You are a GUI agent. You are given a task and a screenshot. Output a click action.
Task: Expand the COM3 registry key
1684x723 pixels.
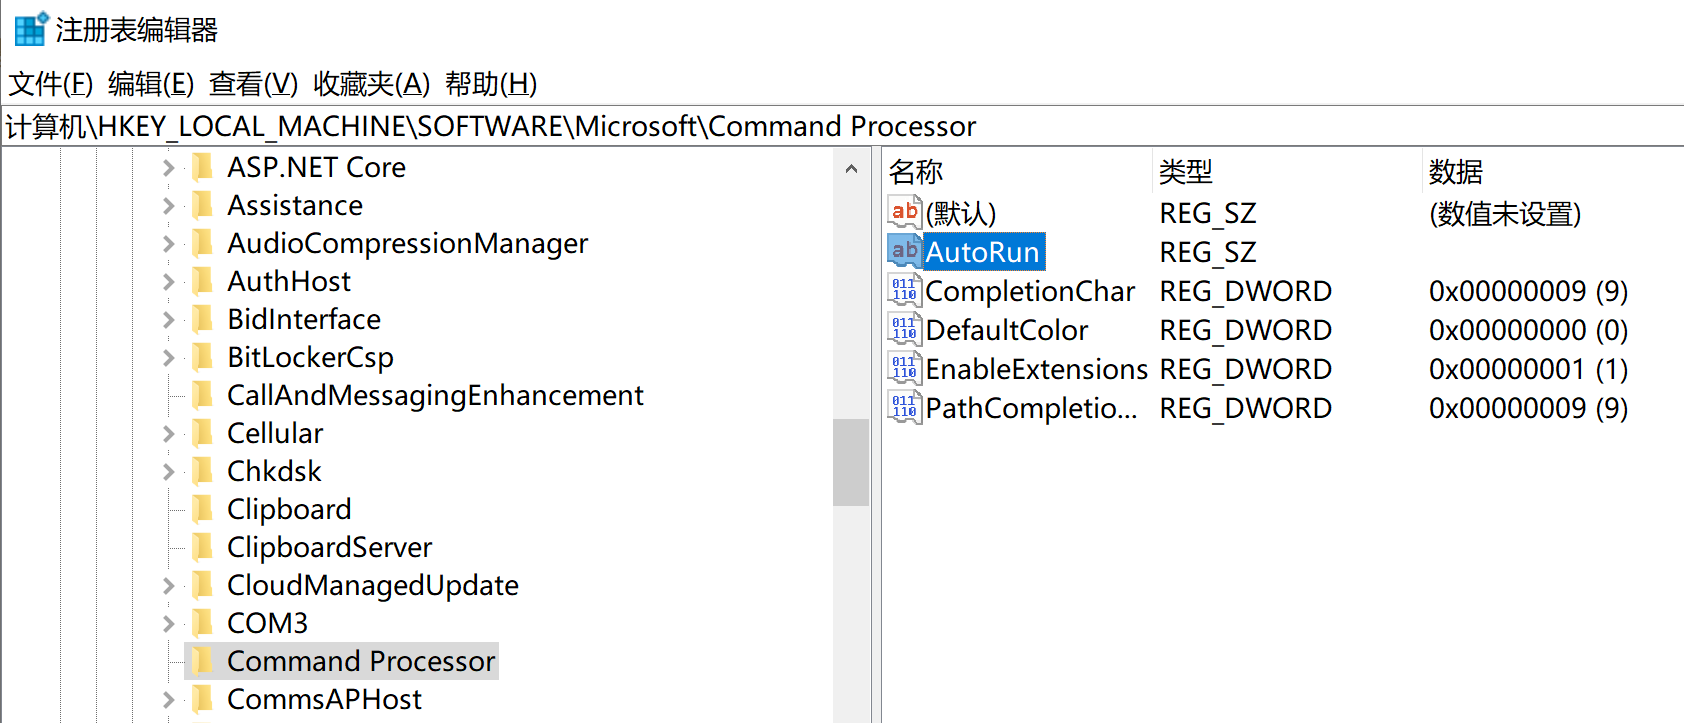[x=169, y=624]
